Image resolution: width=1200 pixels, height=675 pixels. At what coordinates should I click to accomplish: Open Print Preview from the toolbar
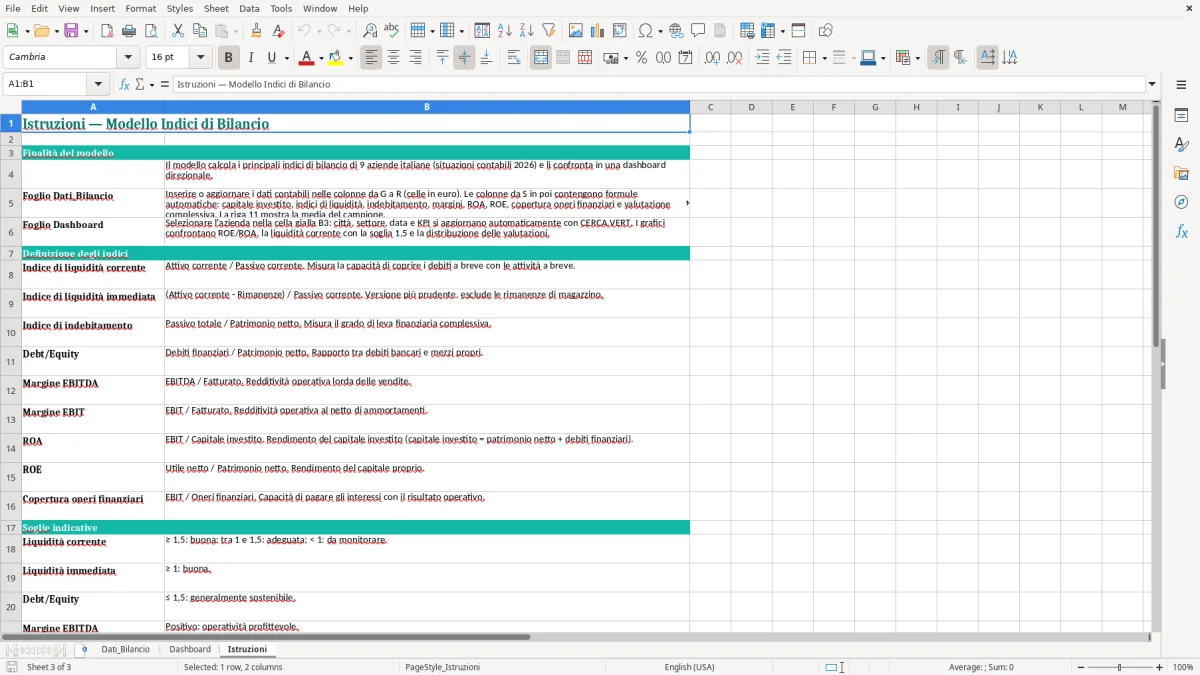pyautogui.click(x=151, y=31)
